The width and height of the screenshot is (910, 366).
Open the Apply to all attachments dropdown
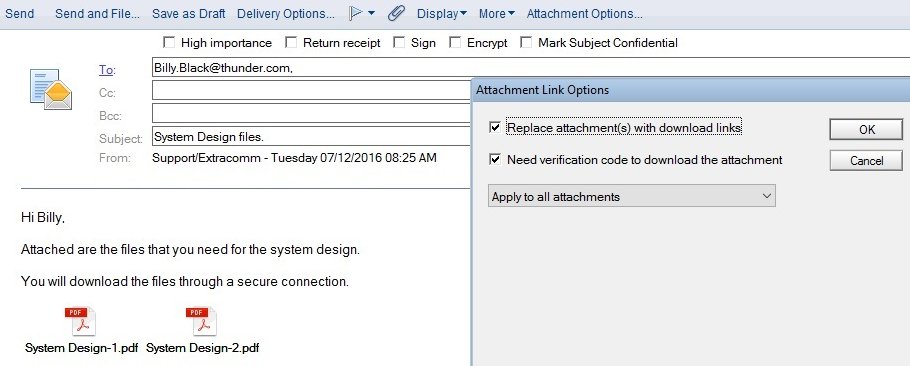coord(631,197)
